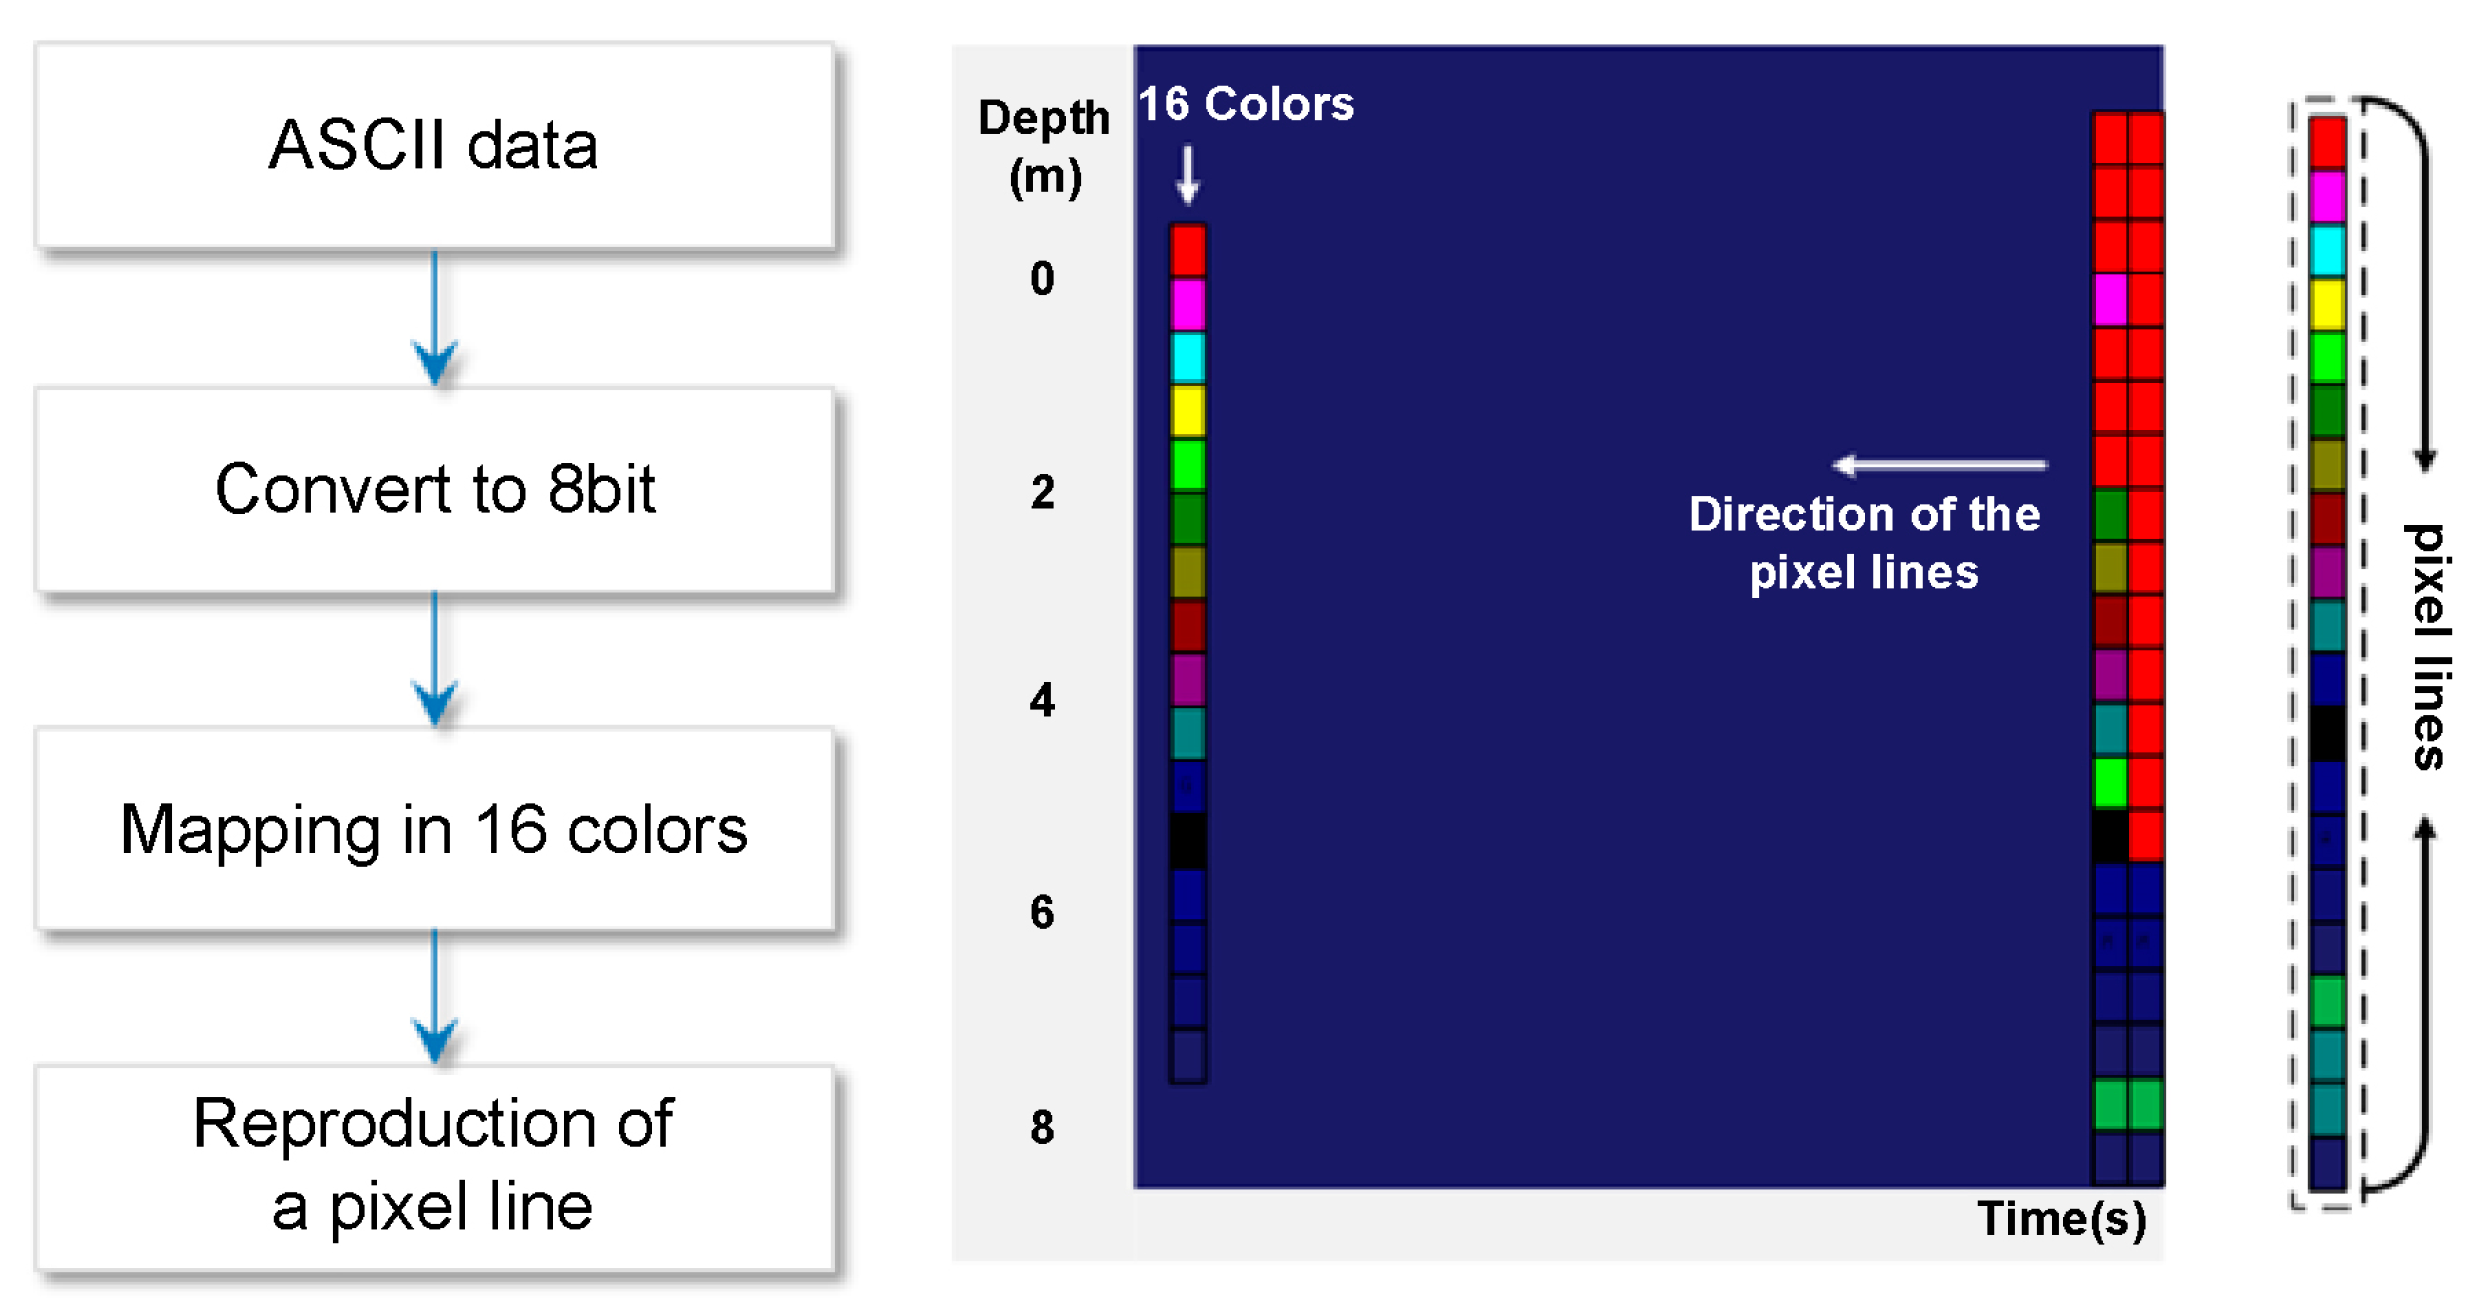Click the 16 Colors label
This screenshot has height=1306, width=2473.
point(1246,104)
